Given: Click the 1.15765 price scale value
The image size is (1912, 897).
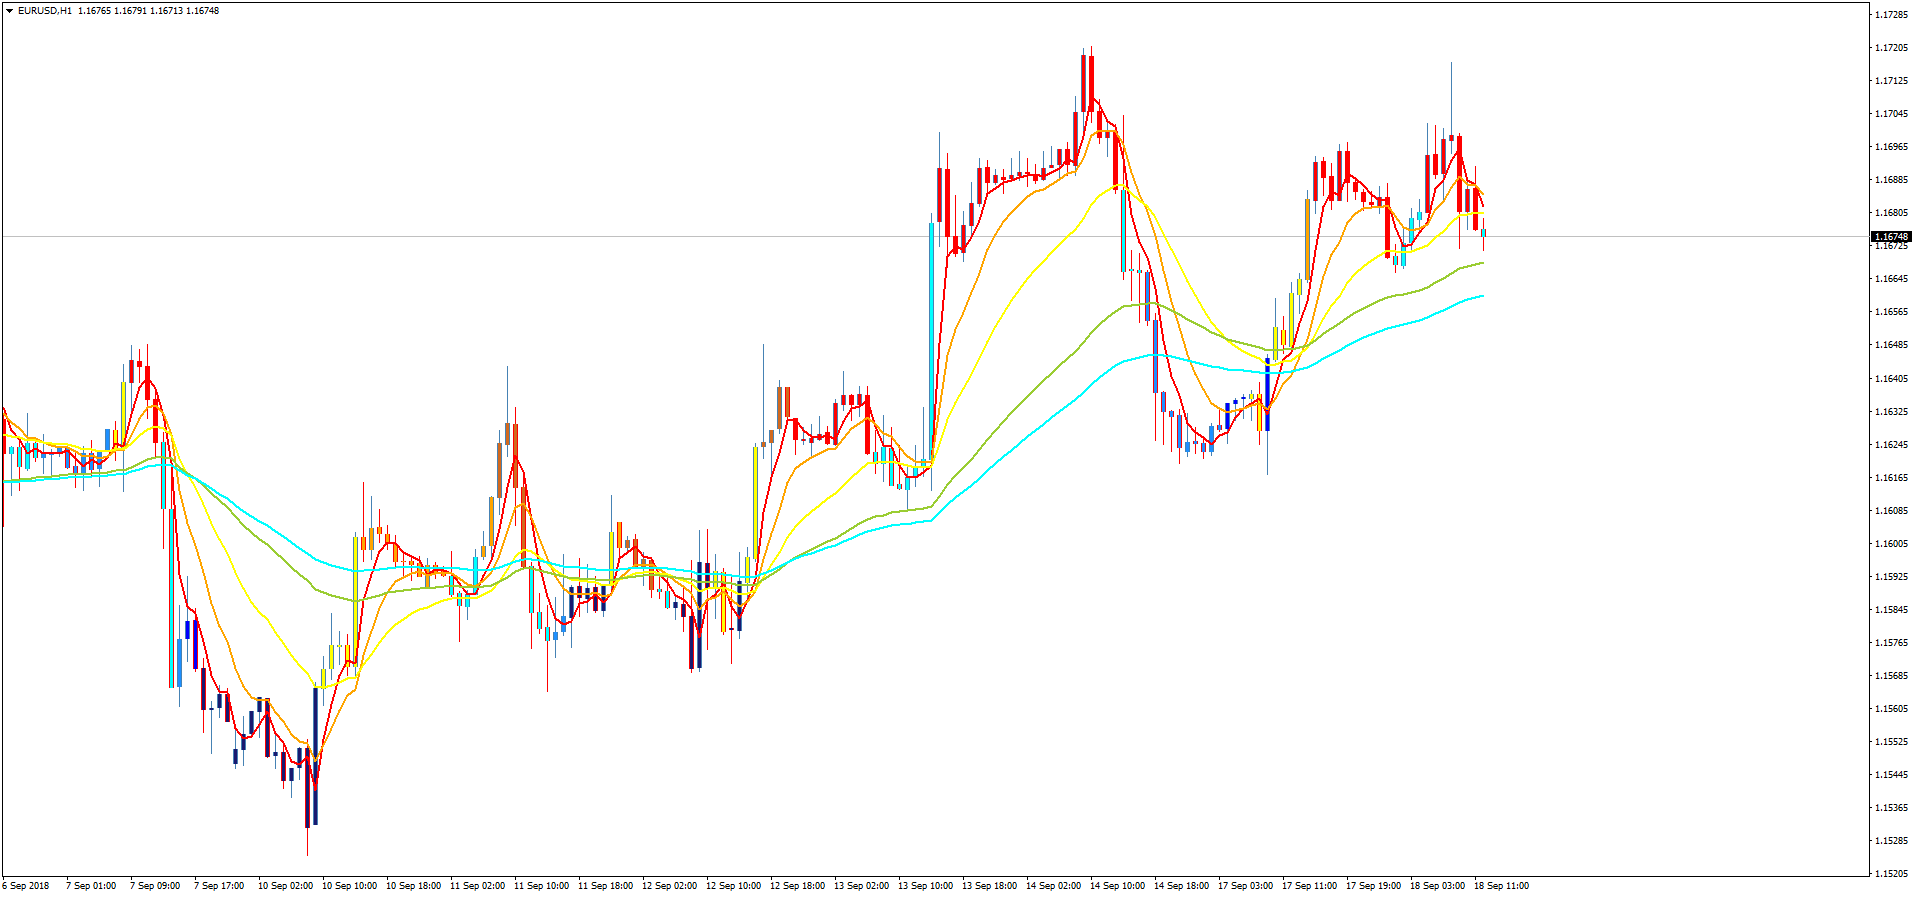Looking at the screenshot, I should point(1891,643).
